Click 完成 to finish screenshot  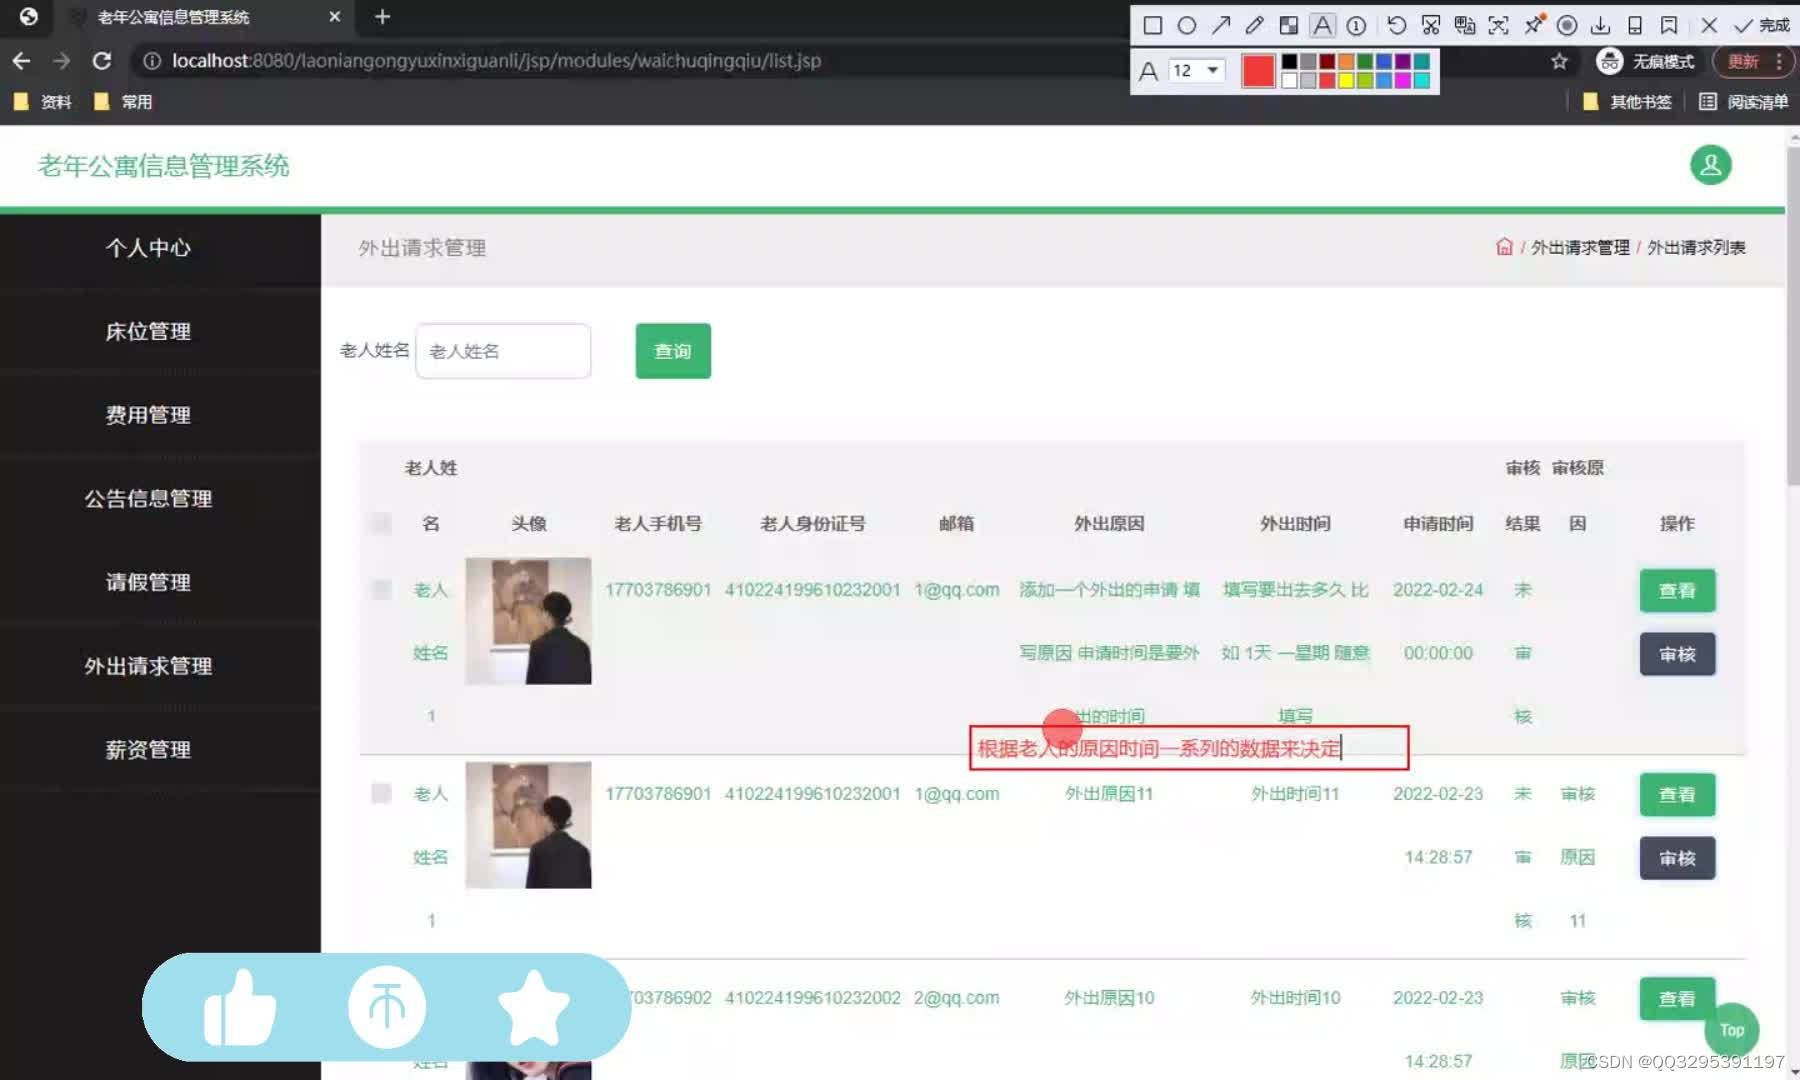(1762, 25)
